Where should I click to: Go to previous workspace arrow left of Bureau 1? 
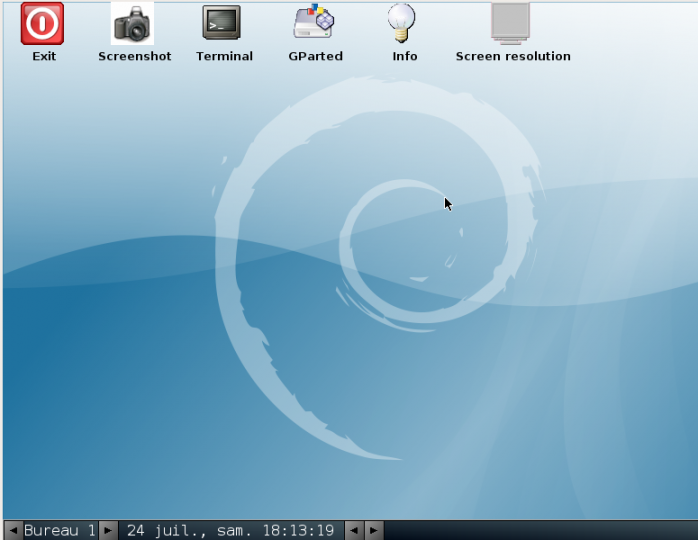coord(13,530)
